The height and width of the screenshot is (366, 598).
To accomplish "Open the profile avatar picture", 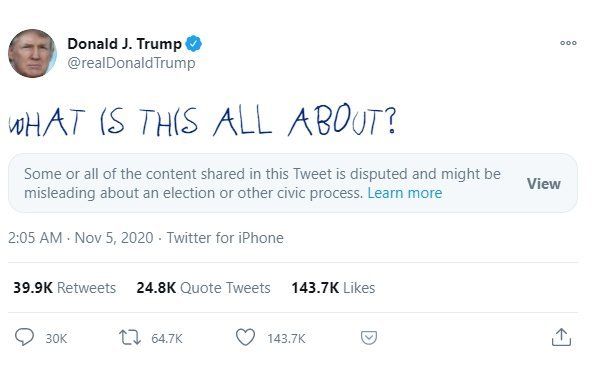I will click(x=32, y=53).
